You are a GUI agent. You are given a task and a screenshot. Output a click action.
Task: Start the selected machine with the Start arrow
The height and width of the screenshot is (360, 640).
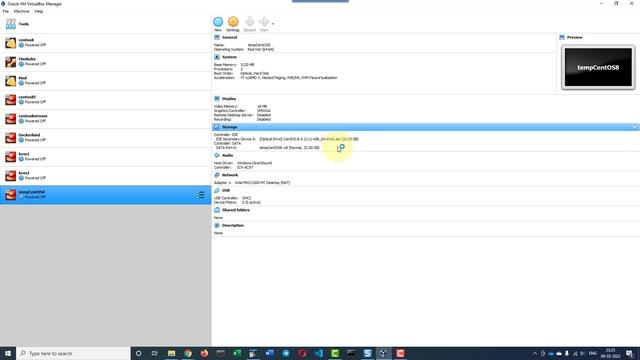264,24
